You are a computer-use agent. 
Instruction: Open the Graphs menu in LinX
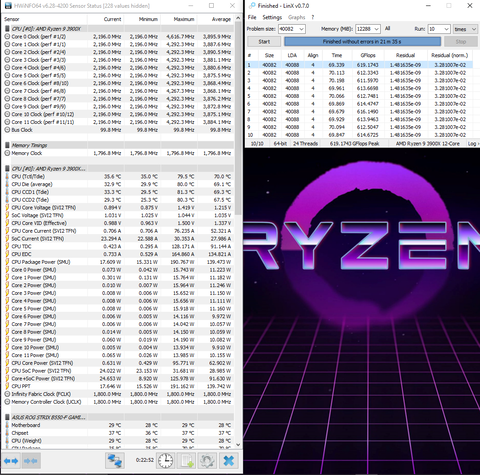pos(296,17)
